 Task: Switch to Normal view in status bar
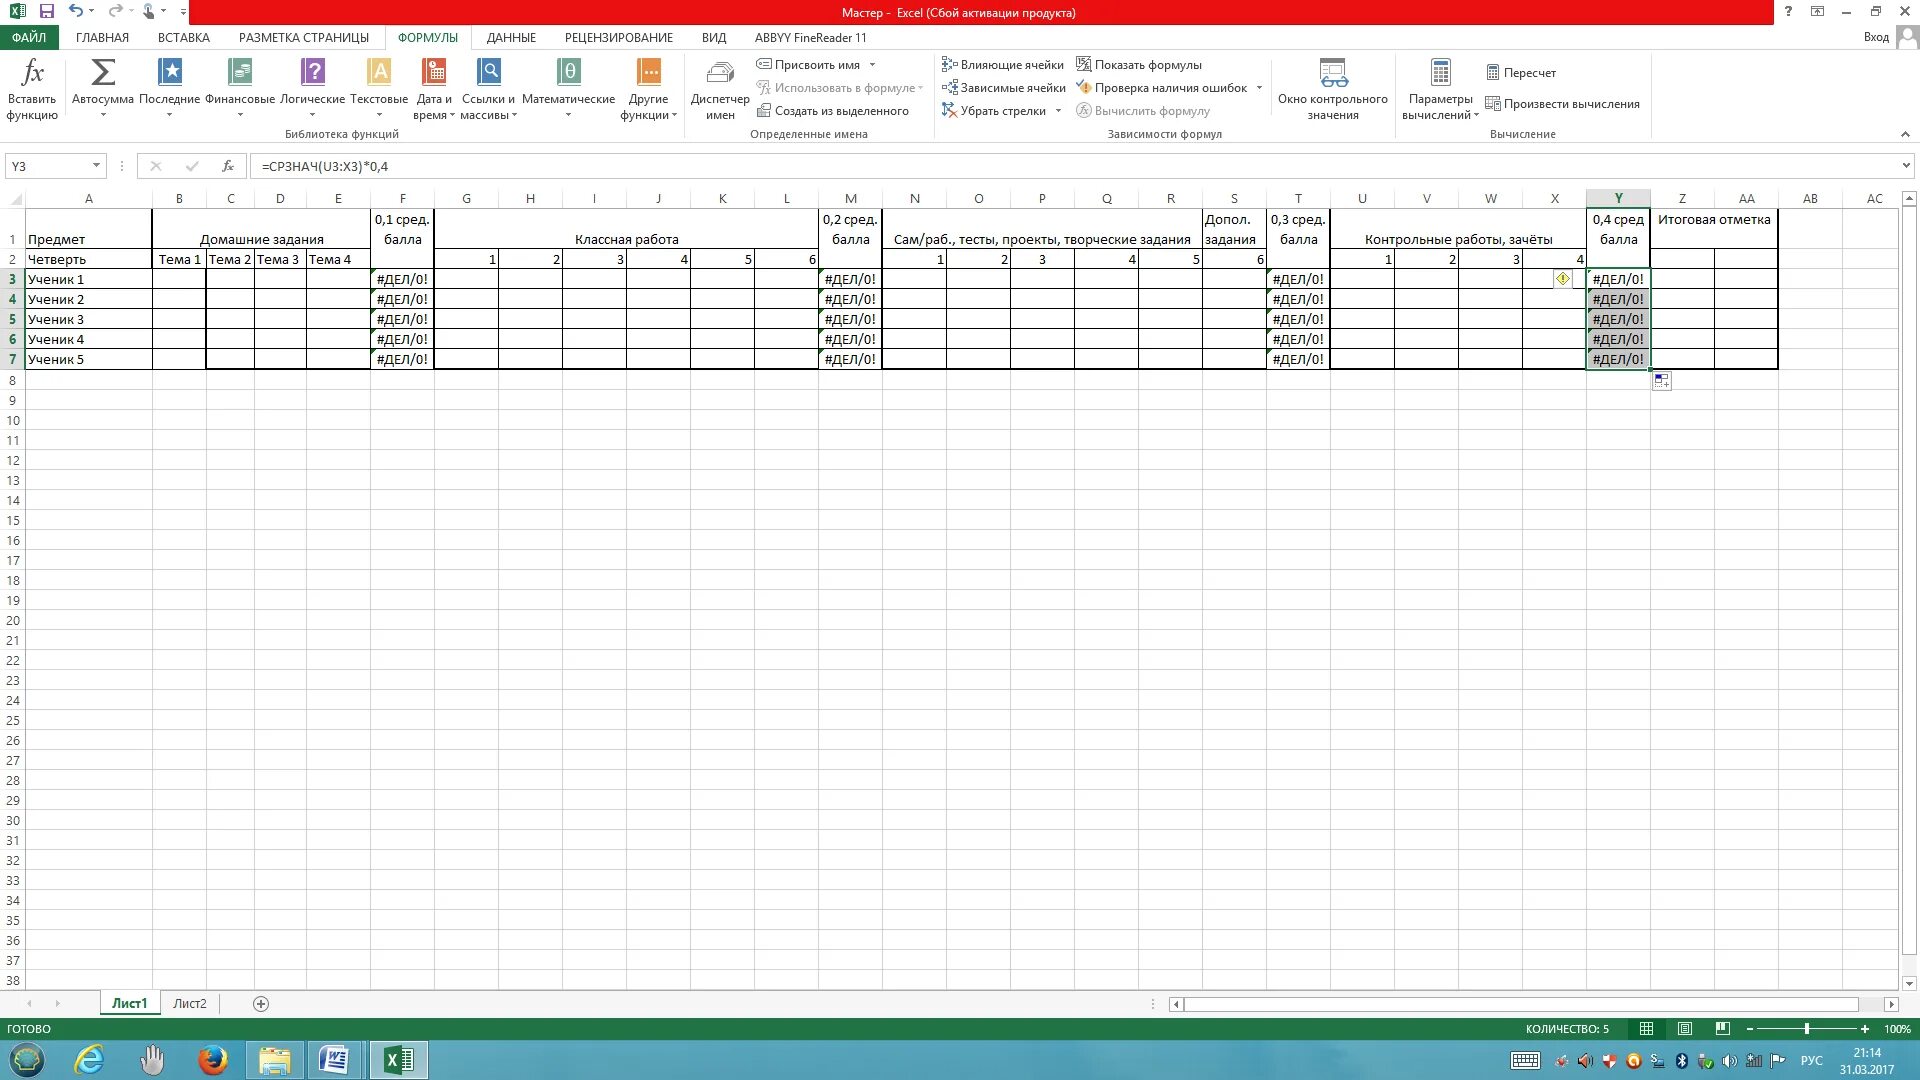point(1646,1029)
